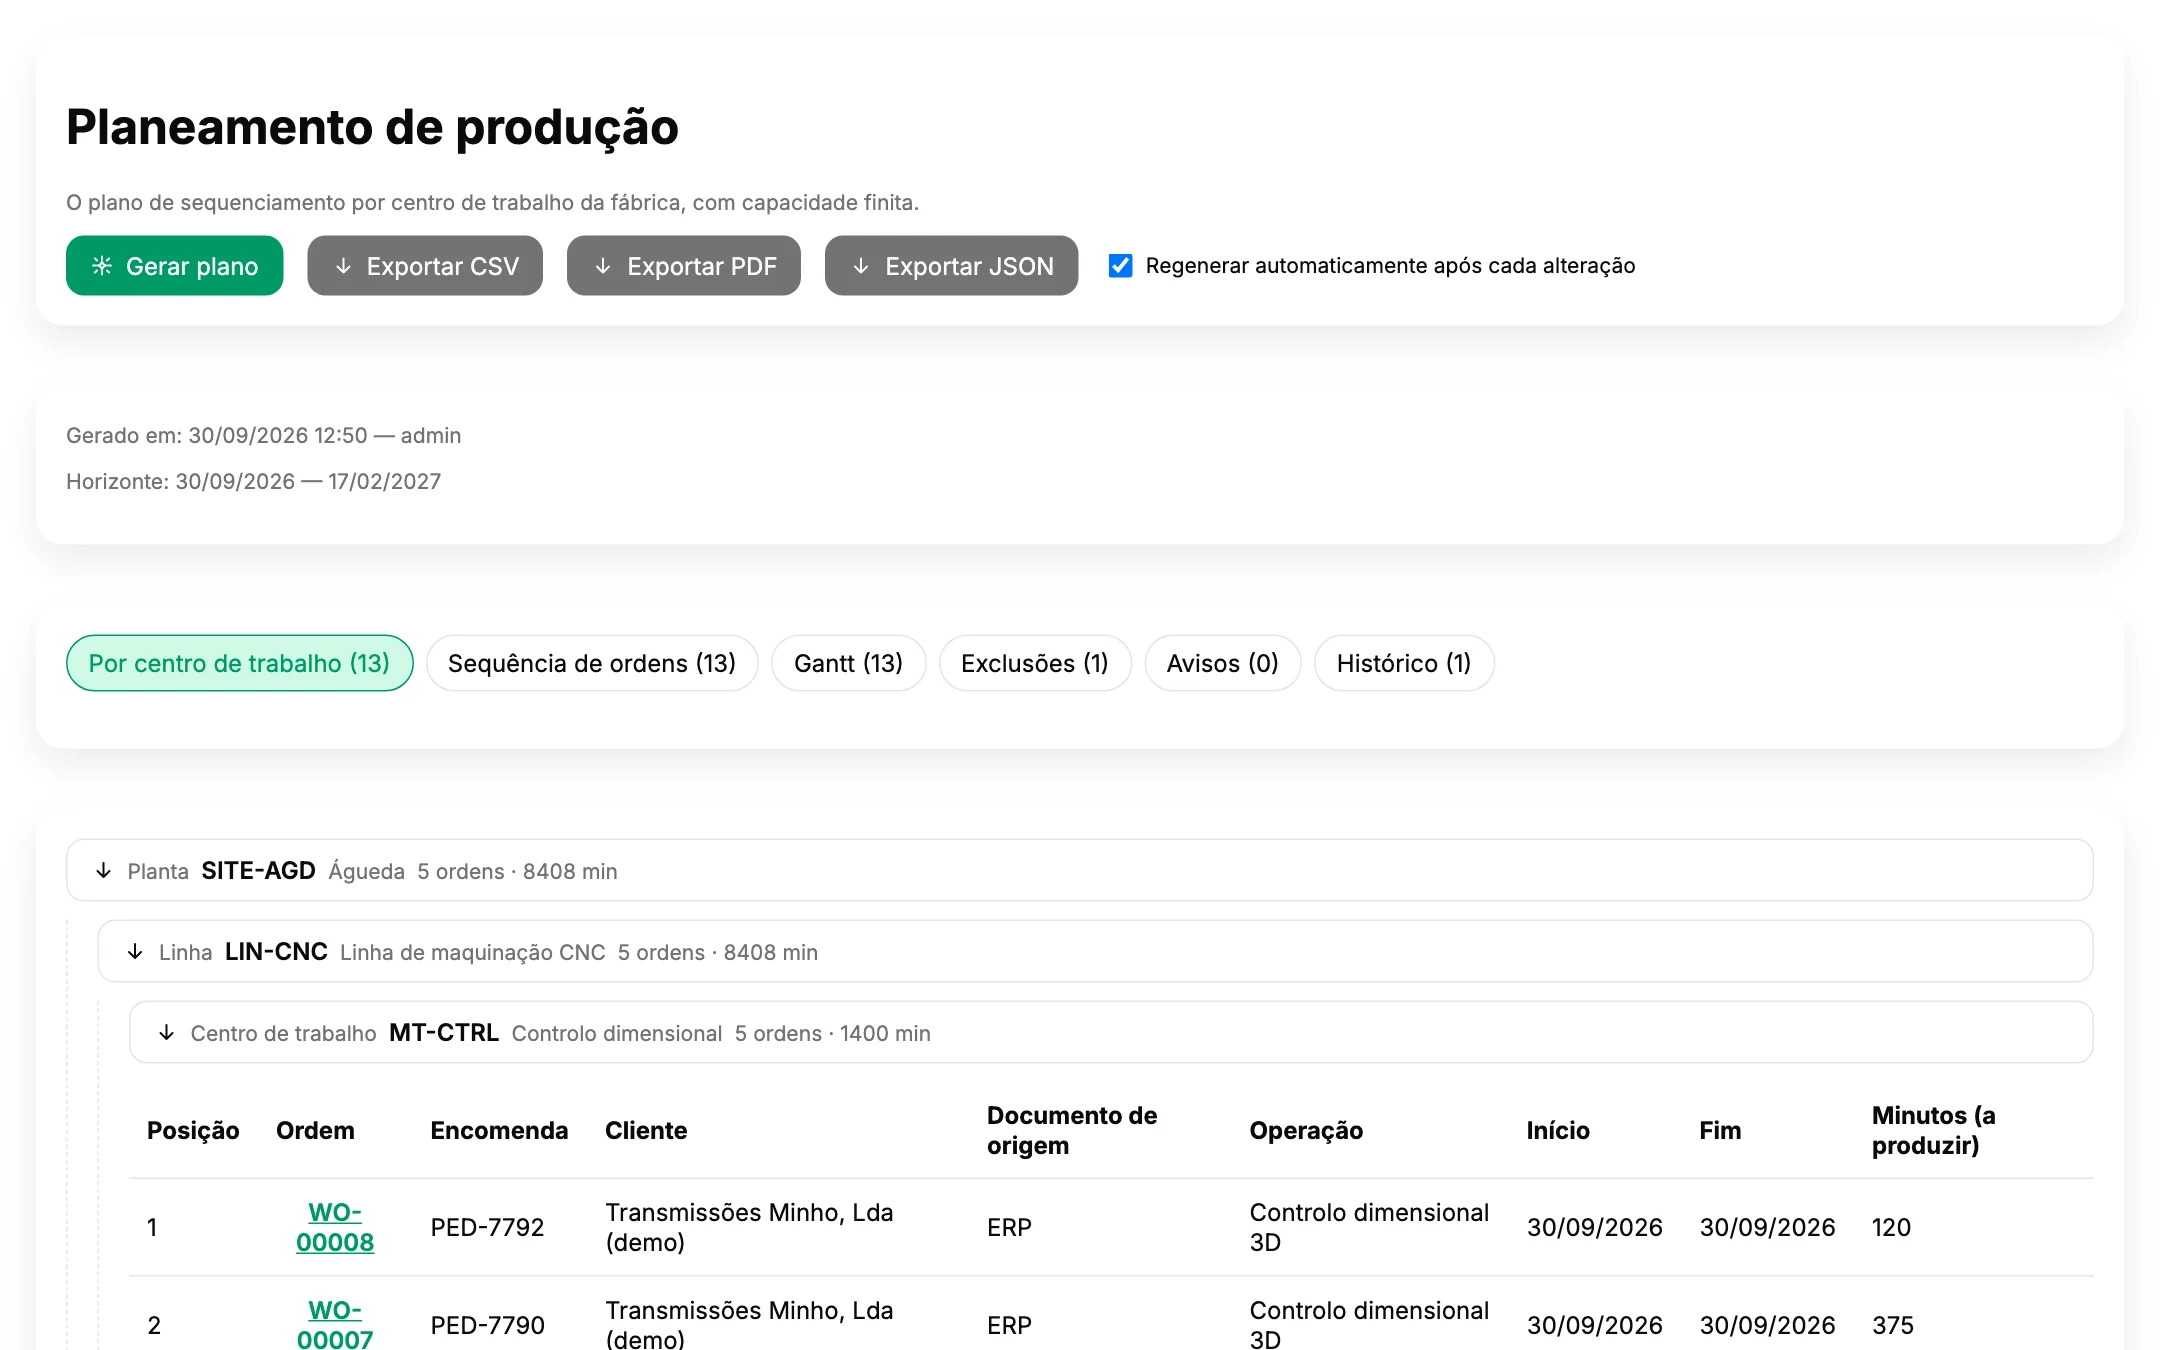Screen dimensions: 2160x1350
Task: Click the Posição column header
Action: 193,1131
